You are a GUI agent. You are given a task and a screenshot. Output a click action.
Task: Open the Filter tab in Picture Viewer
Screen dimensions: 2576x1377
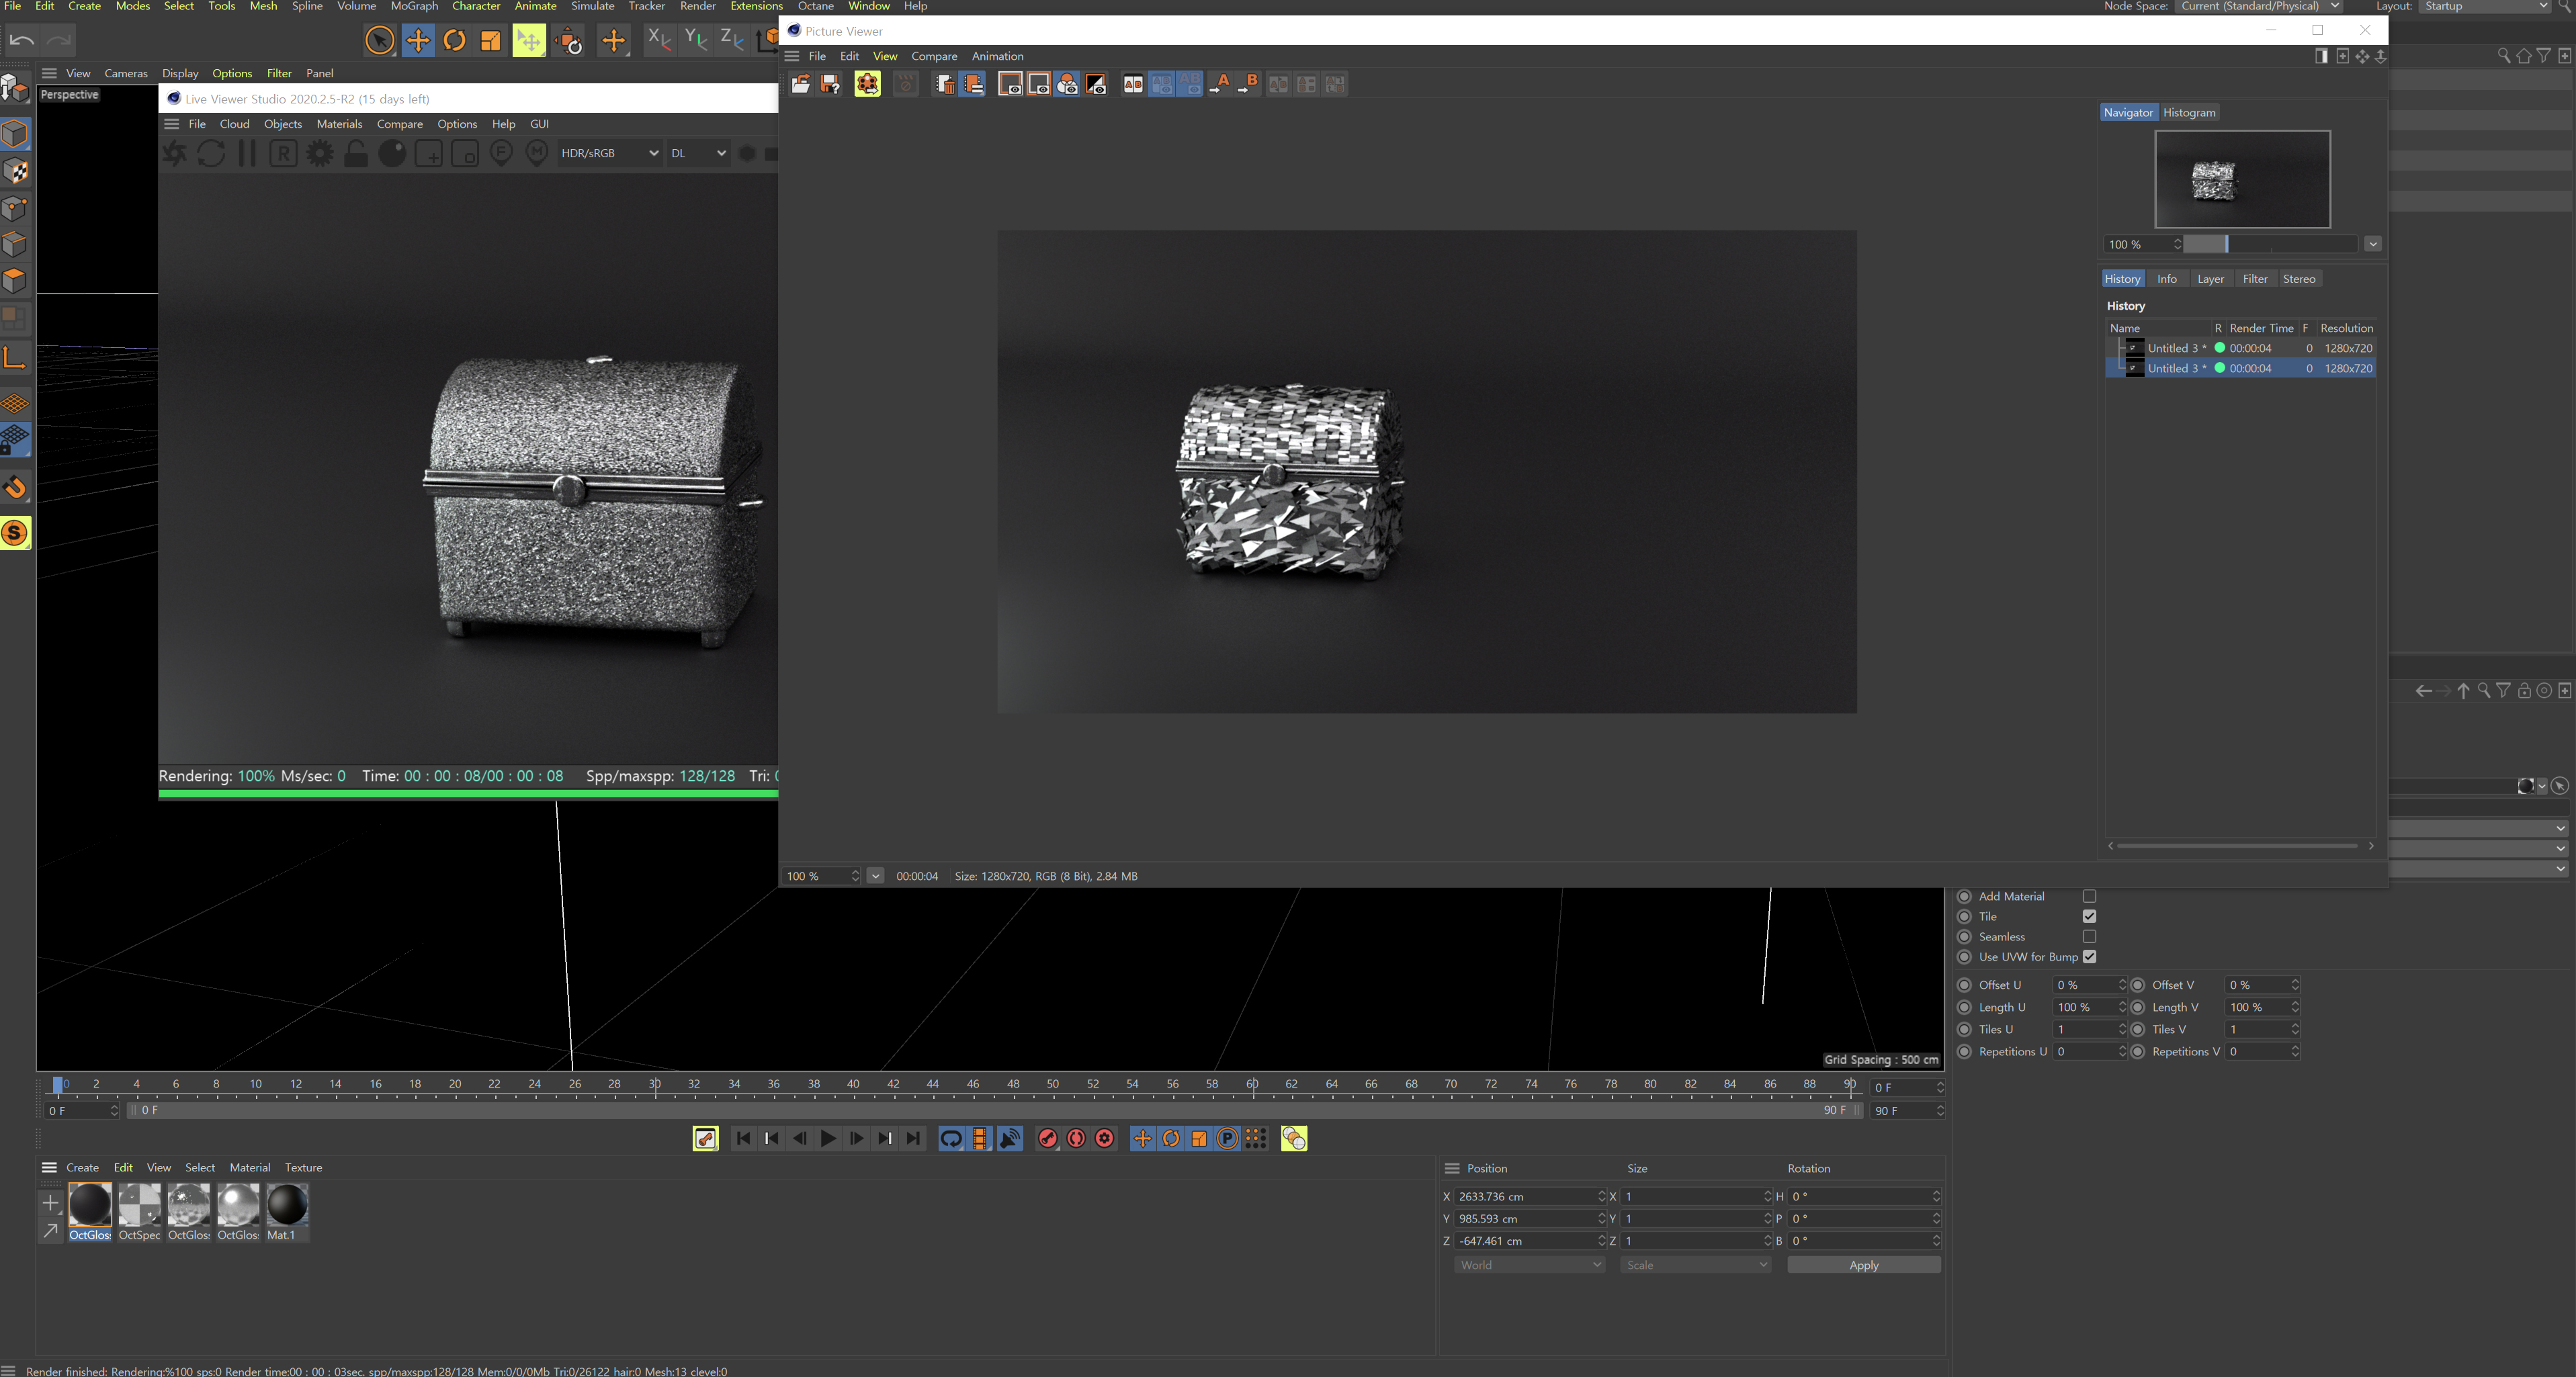pos(2255,279)
